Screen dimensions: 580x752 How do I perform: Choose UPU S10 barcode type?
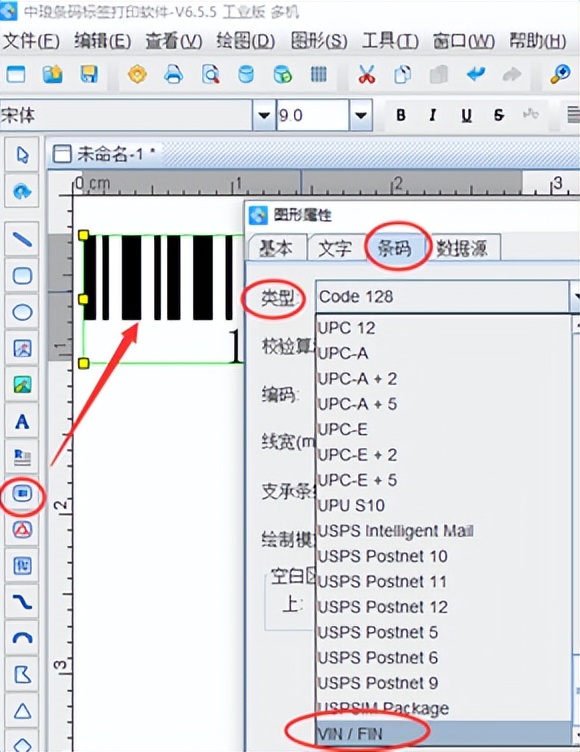[x=443, y=505]
